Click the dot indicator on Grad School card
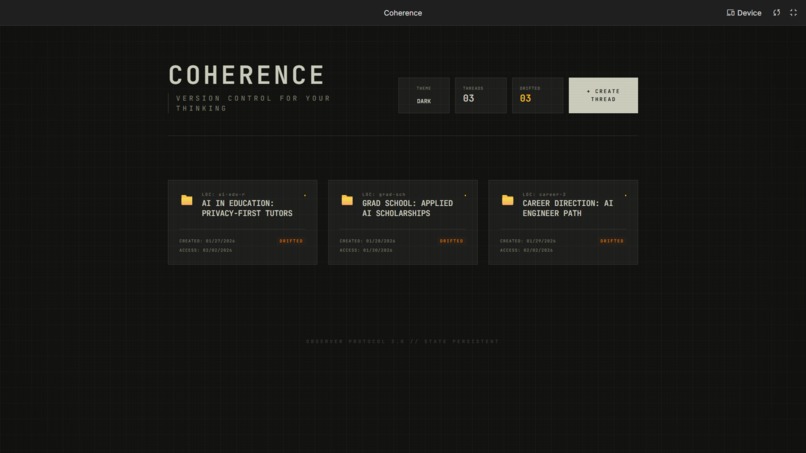 tap(465, 195)
